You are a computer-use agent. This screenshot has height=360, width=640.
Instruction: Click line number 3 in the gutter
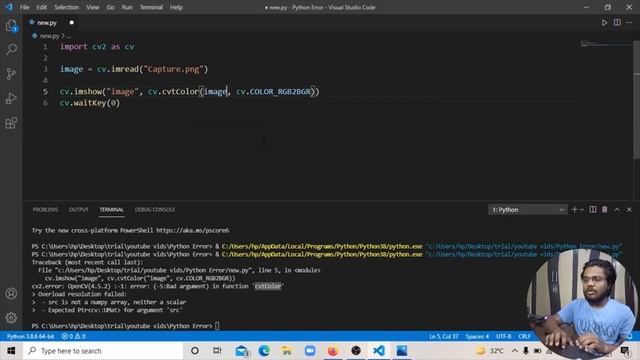pos(45,69)
